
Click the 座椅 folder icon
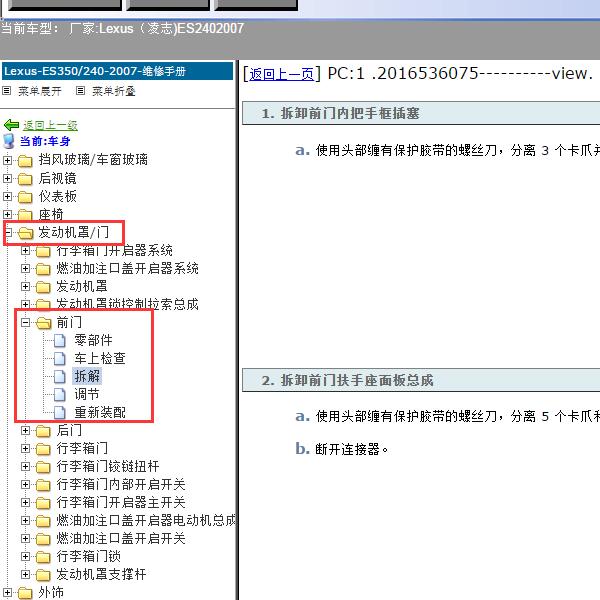pyautogui.click(x=25, y=215)
